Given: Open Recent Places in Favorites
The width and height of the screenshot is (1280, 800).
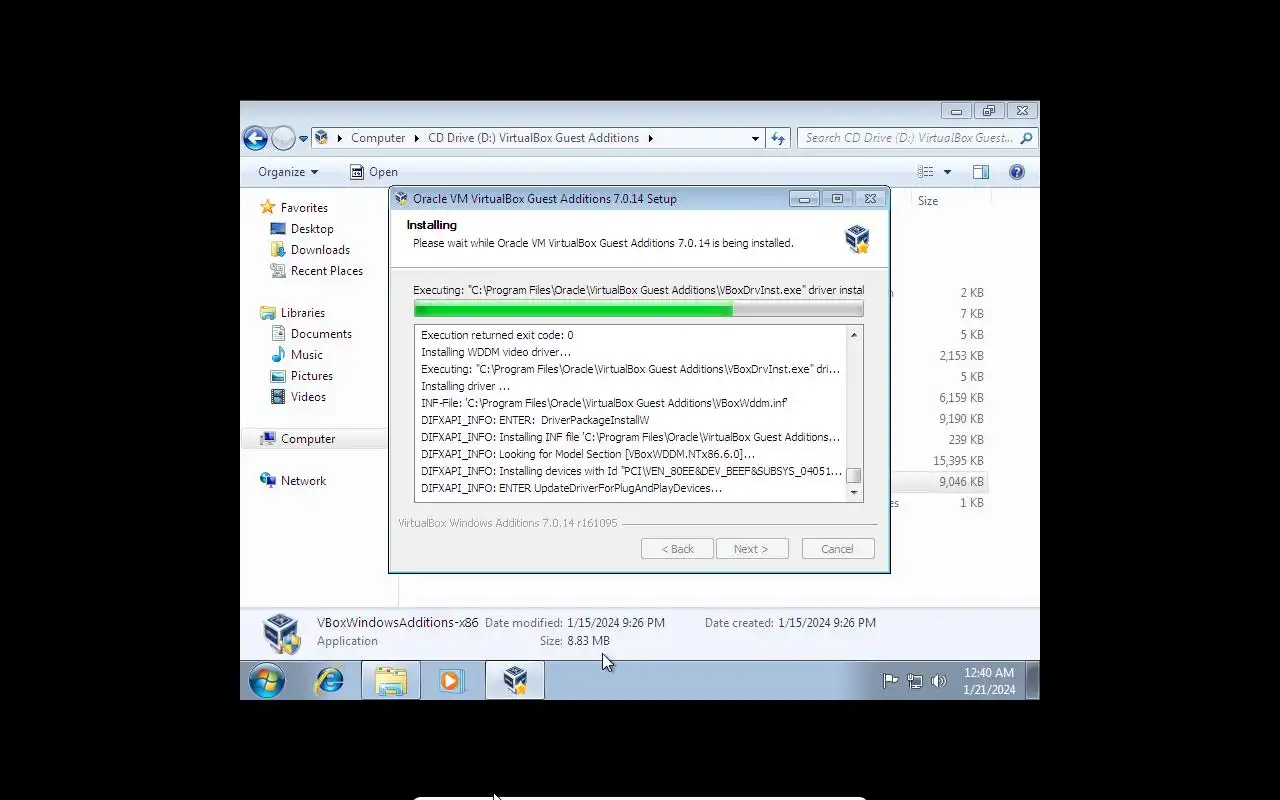Looking at the screenshot, I should [x=326, y=271].
